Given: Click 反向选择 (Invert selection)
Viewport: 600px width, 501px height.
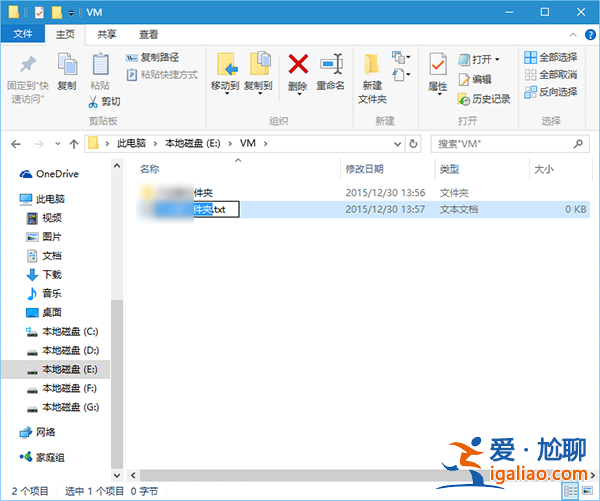Looking at the screenshot, I should (x=550, y=92).
